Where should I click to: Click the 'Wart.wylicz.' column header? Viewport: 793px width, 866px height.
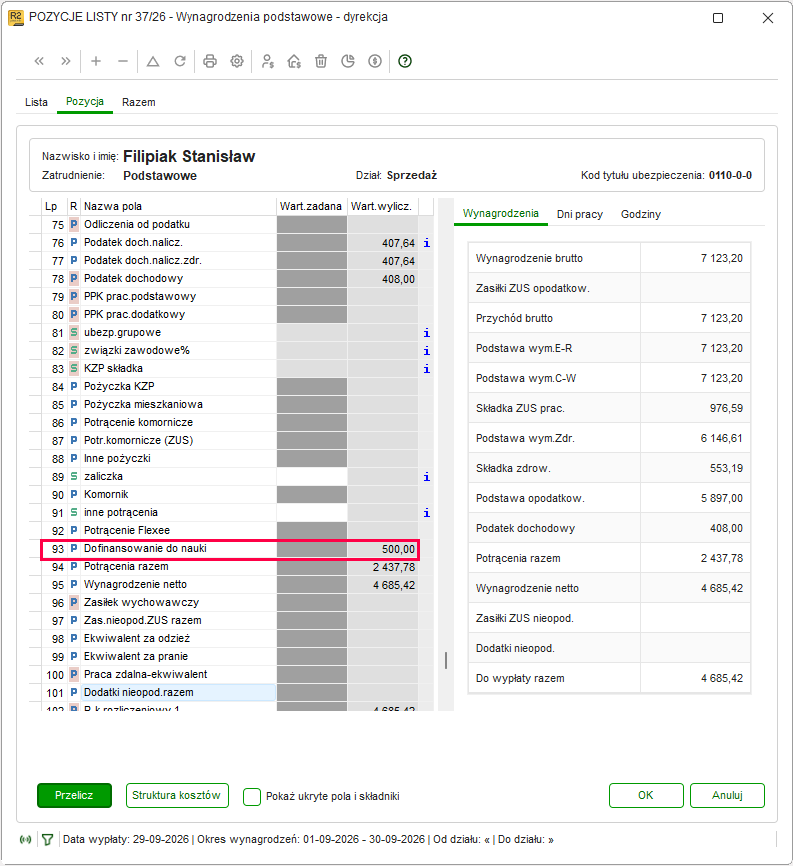[382, 207]
